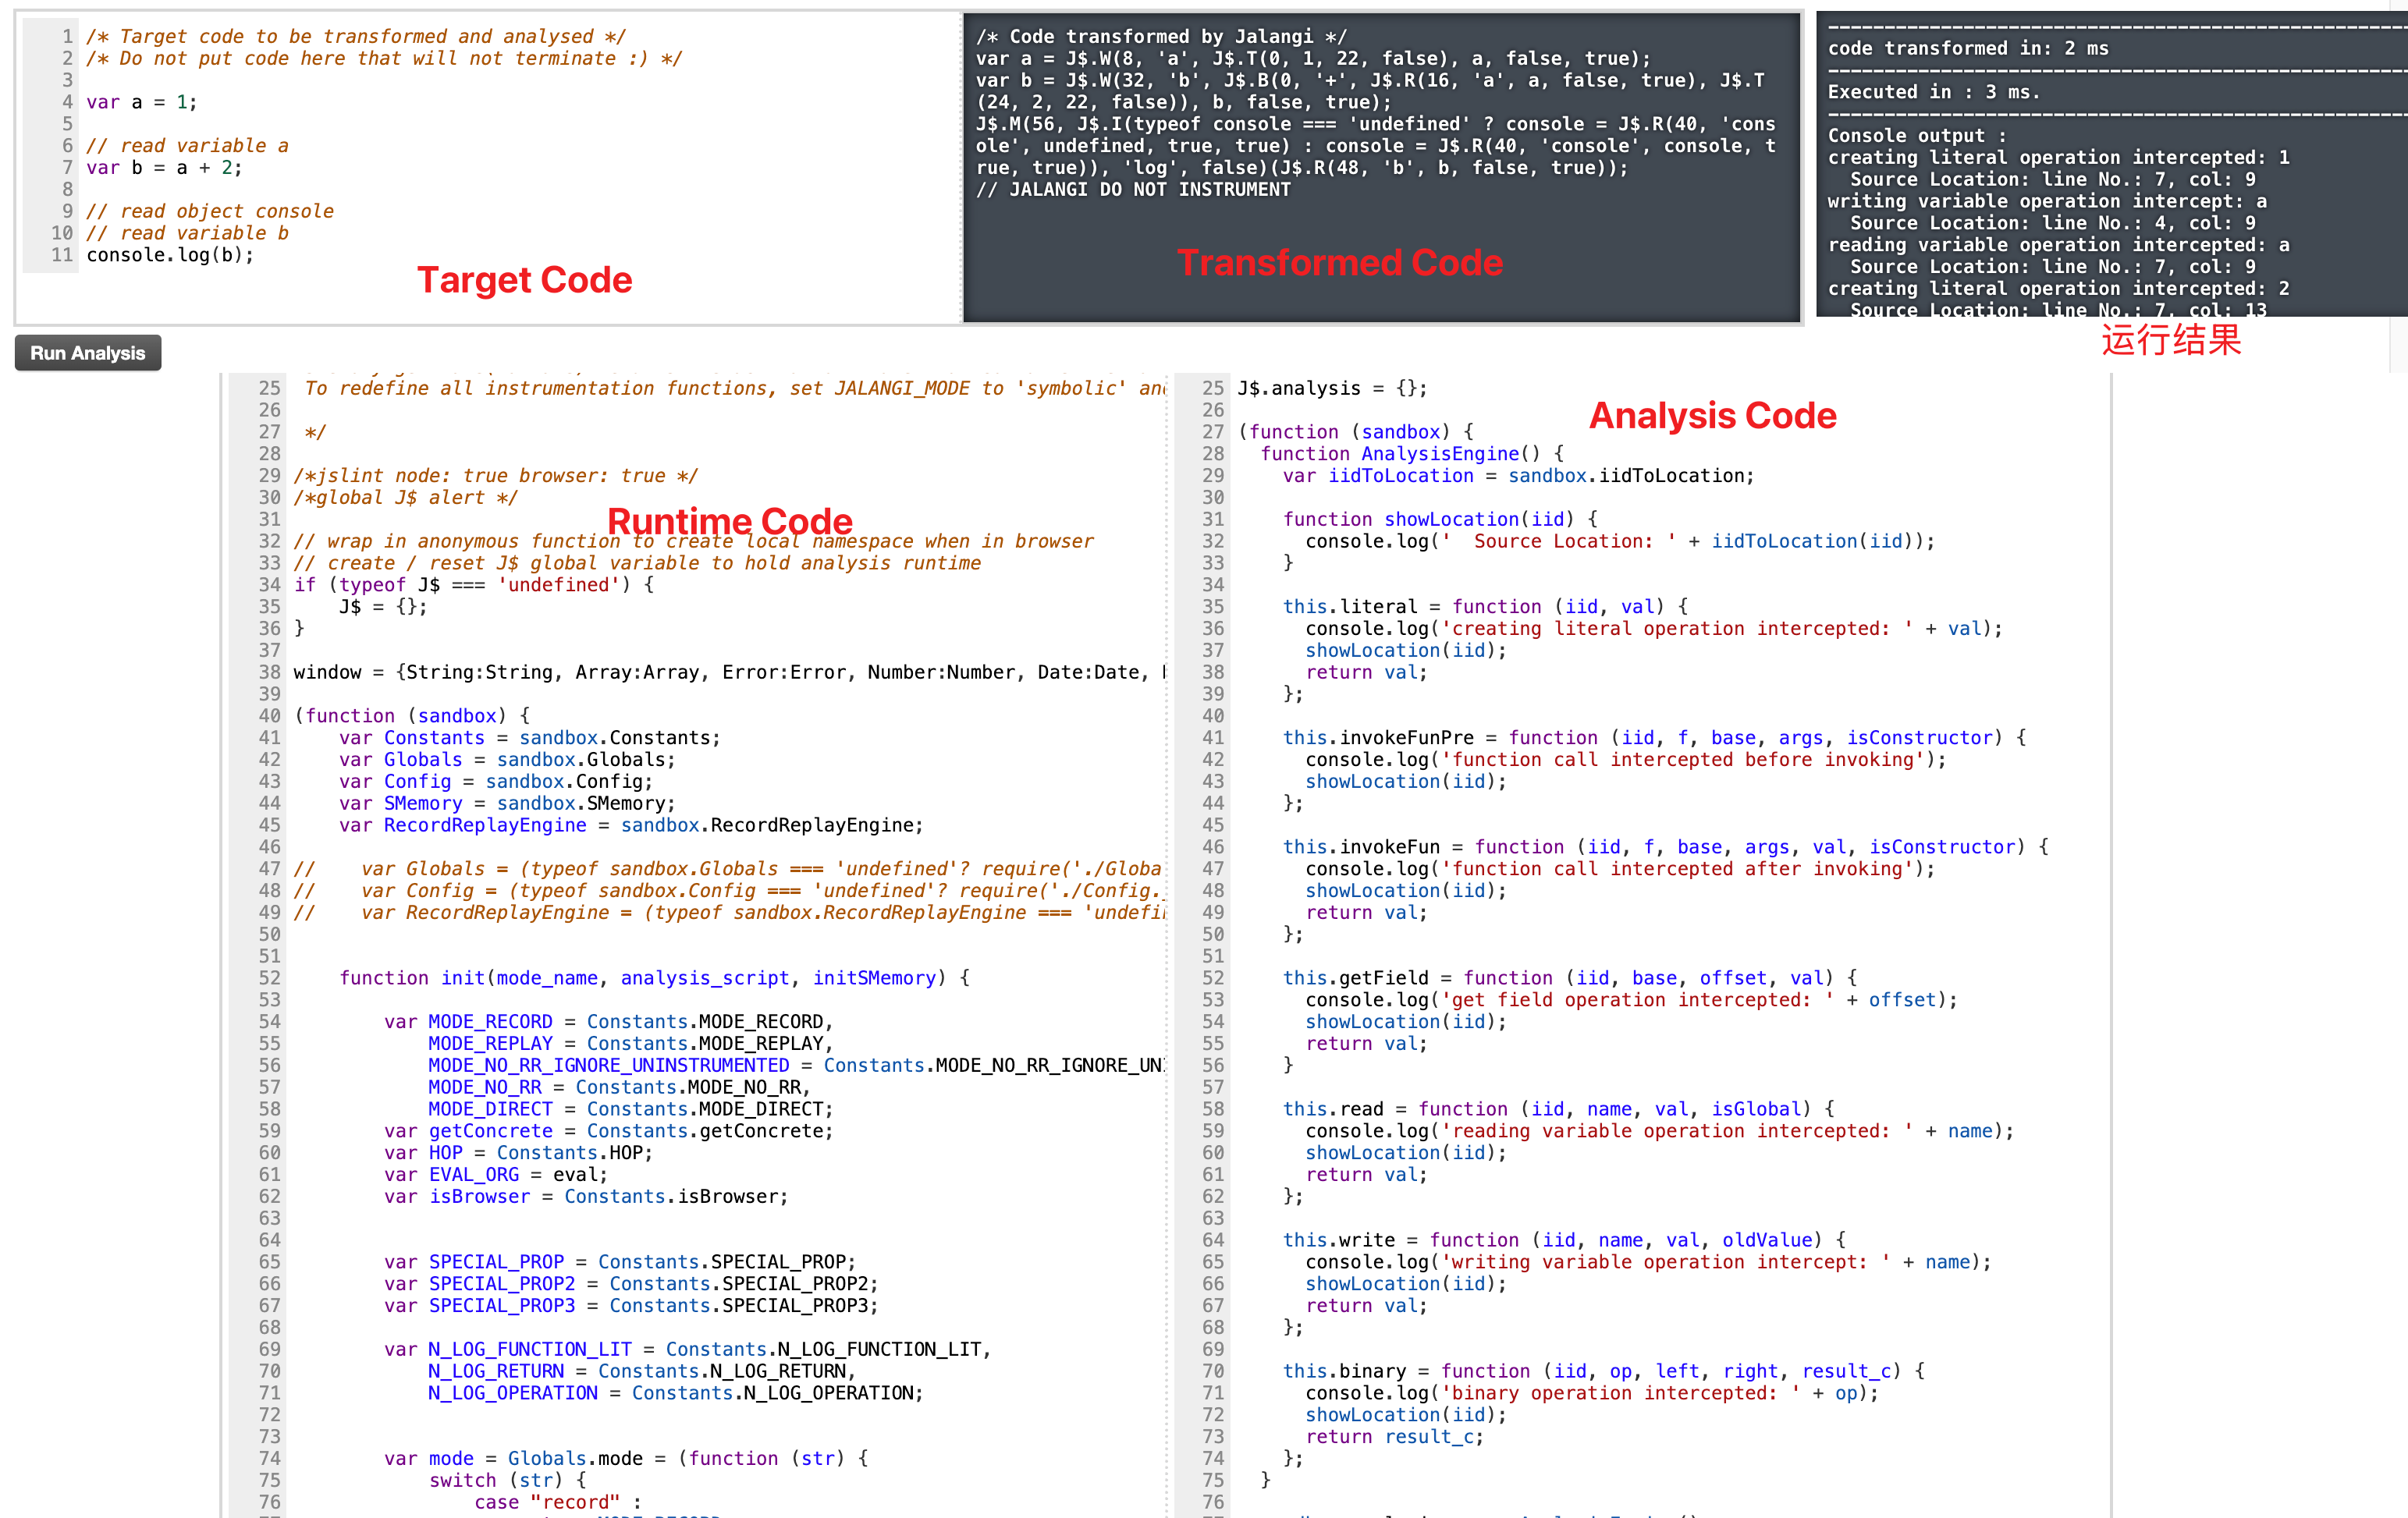Image resolution: width=2408 pixels, height=1518 pixels.
Task: Click the console.log(b); line in Target Code
Action: (170, 255)
